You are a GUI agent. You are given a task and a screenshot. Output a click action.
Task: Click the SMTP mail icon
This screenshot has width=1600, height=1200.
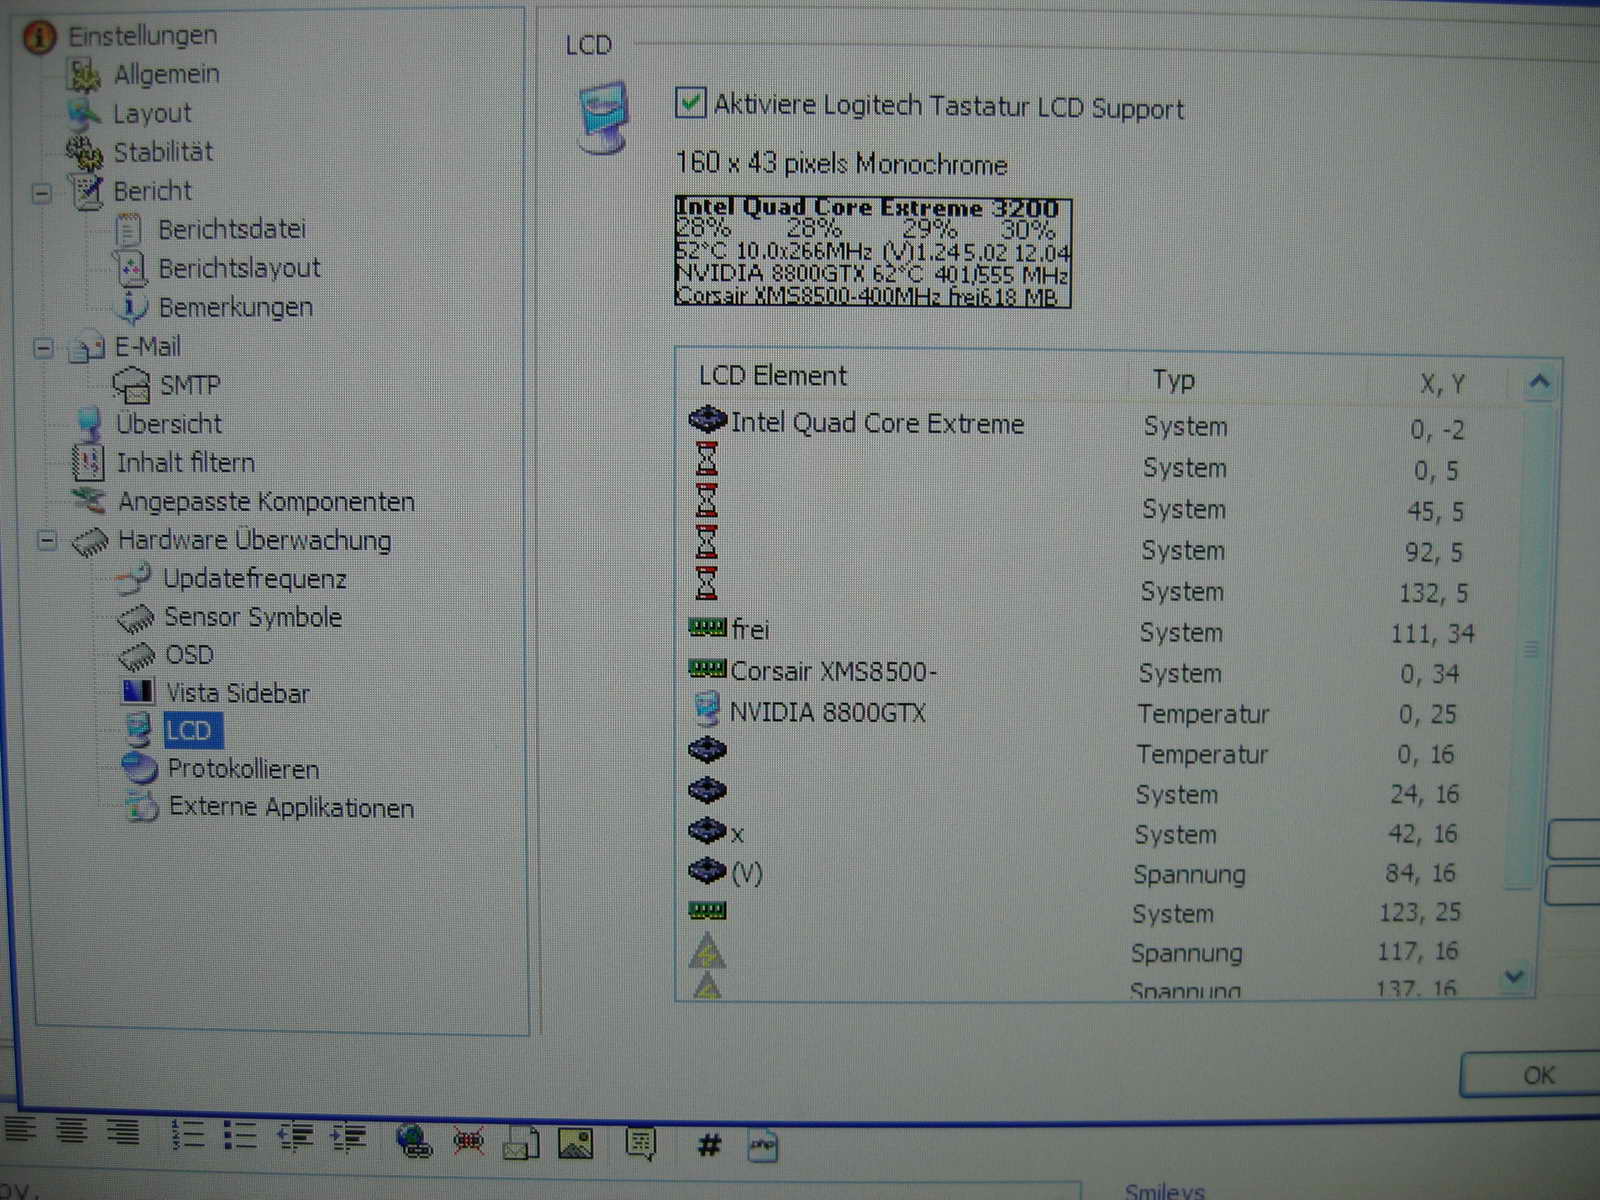click(131, 385)
